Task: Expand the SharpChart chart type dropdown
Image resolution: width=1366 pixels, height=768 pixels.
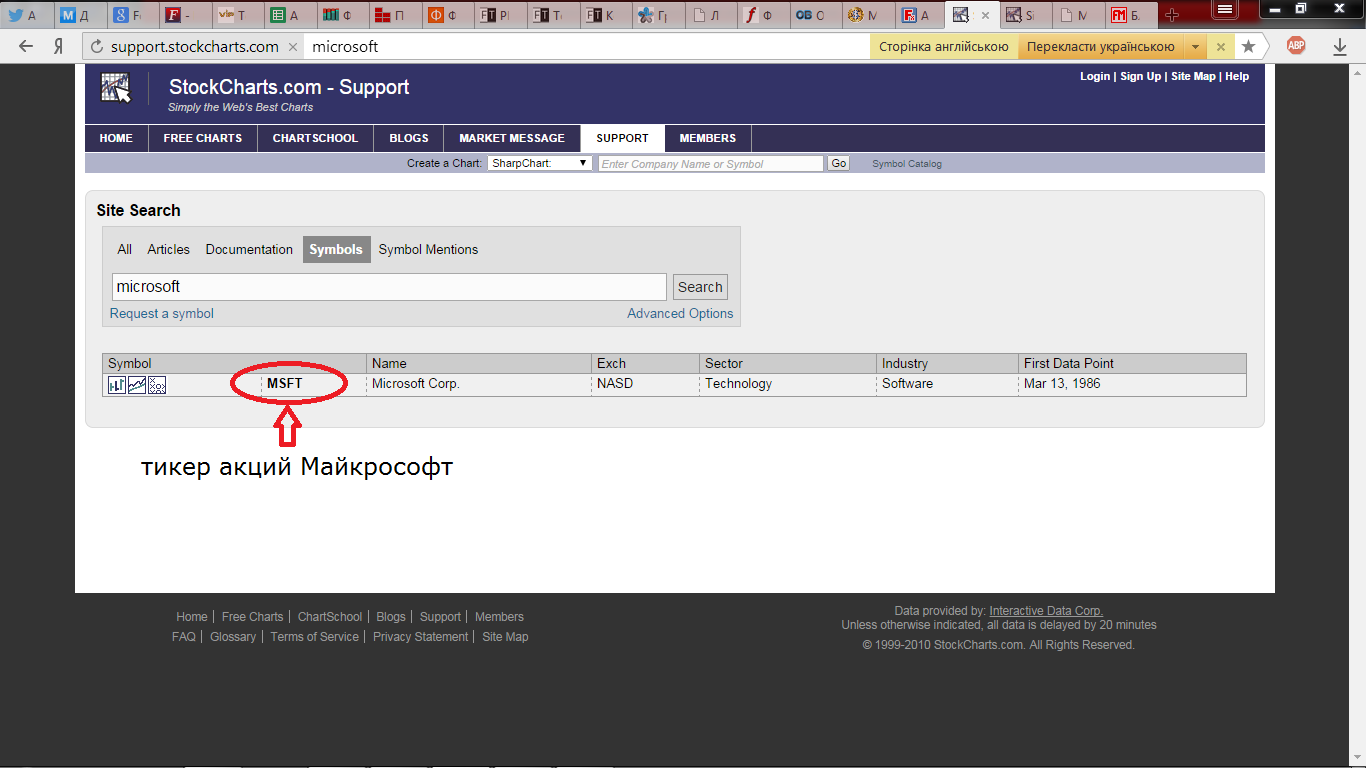Action: (540, 163)
